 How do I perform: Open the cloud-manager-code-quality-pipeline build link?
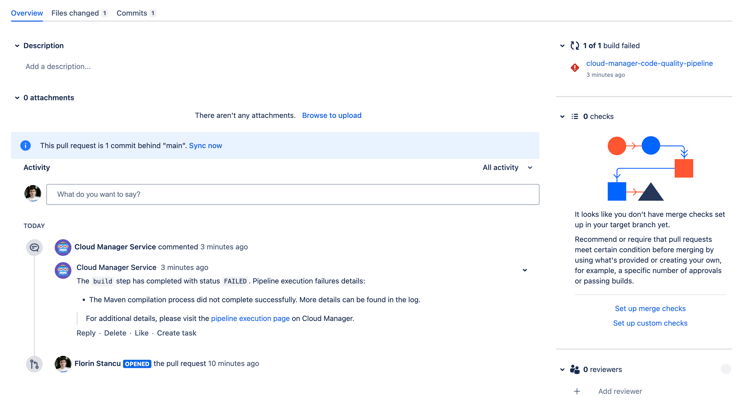(649, 63)
